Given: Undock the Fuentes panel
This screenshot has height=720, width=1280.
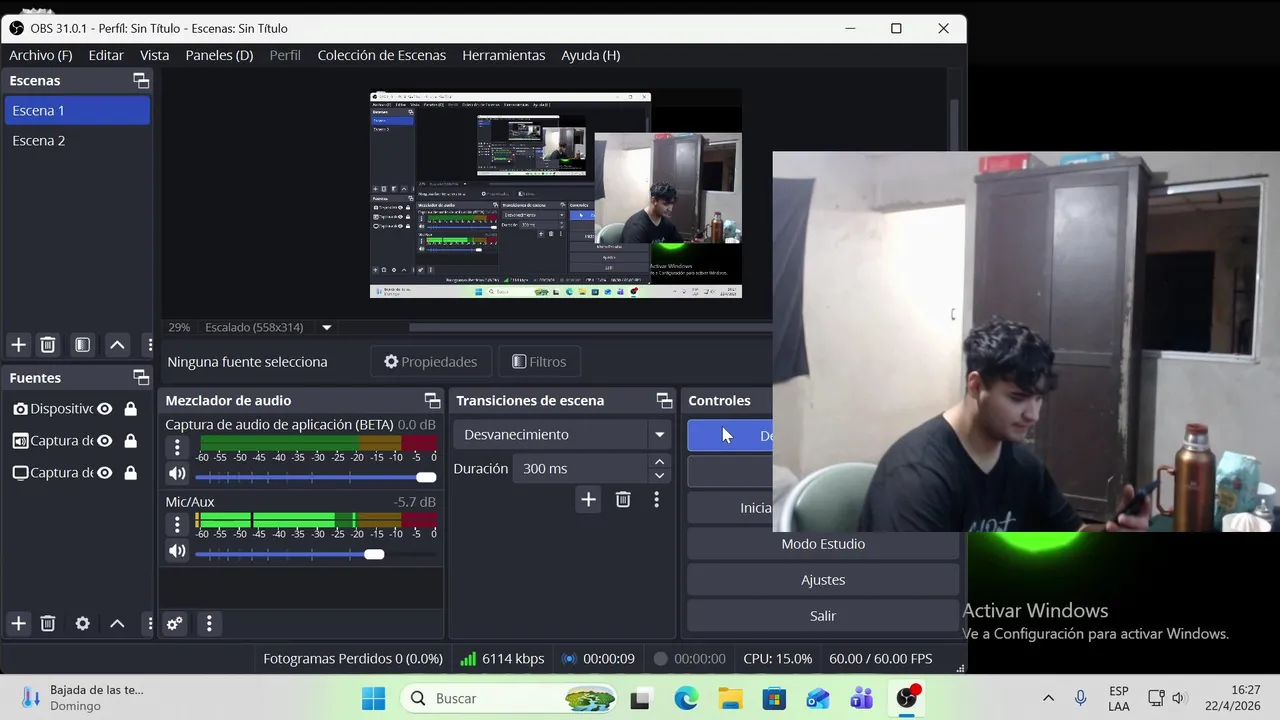Looking at the screenshot, I should [x=141, y=378].
